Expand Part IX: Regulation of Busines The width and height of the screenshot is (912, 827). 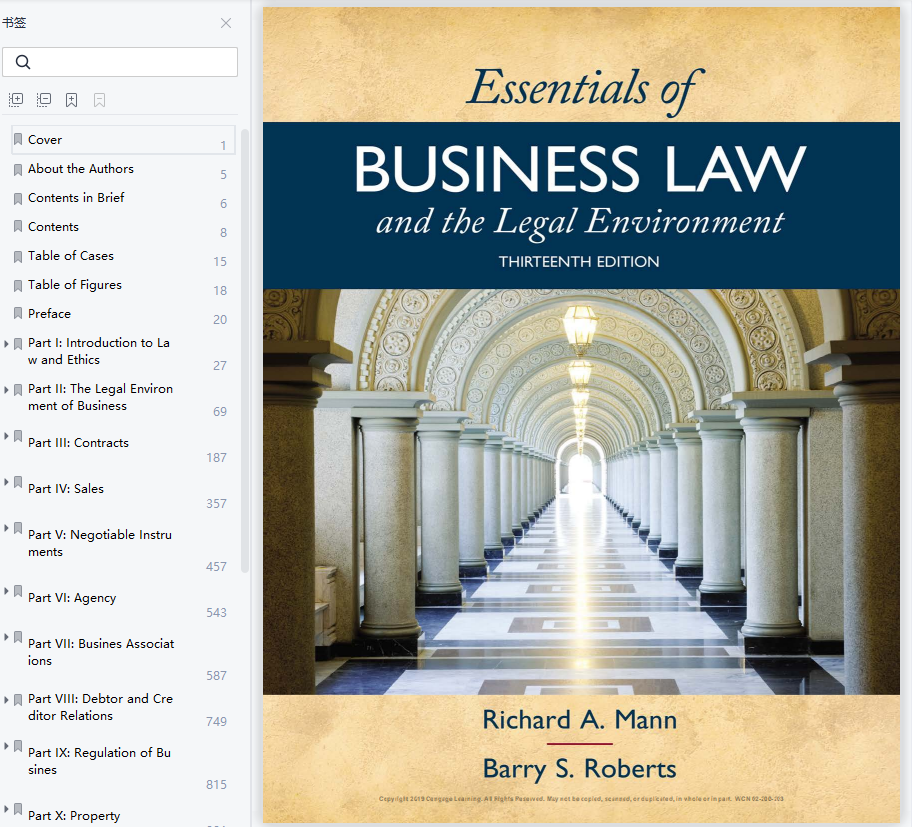click(6, 746)
